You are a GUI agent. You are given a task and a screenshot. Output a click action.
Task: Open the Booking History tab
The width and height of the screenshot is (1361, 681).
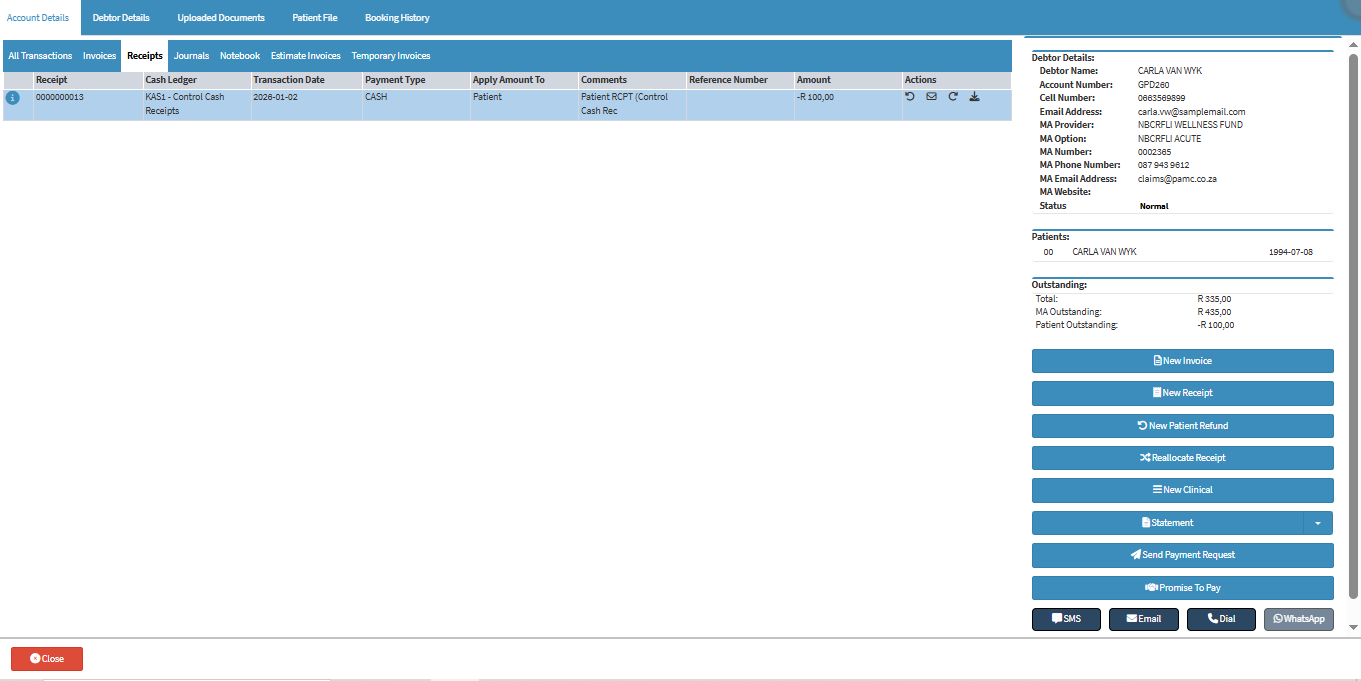pos(397,18)
